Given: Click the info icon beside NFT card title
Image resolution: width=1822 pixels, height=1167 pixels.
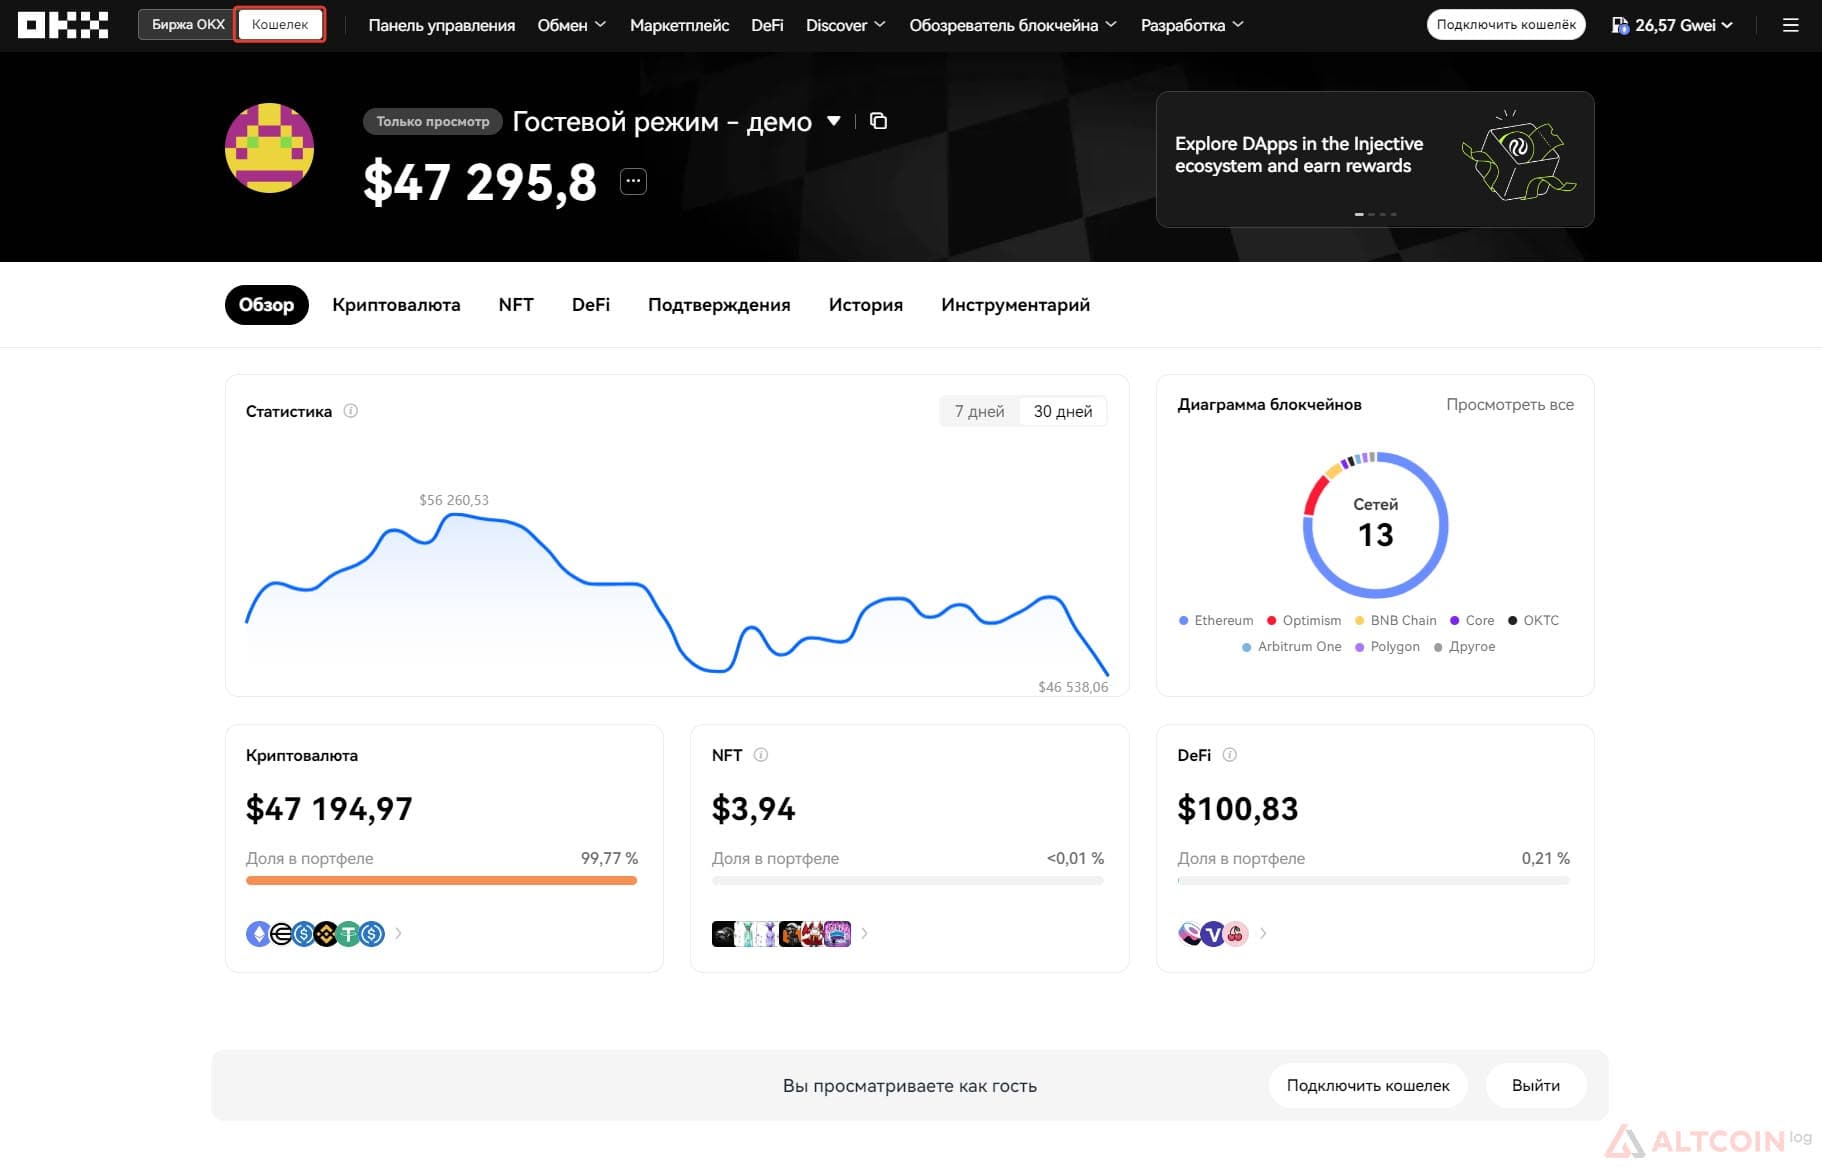Looking at the screenshot, I should 761,755.
